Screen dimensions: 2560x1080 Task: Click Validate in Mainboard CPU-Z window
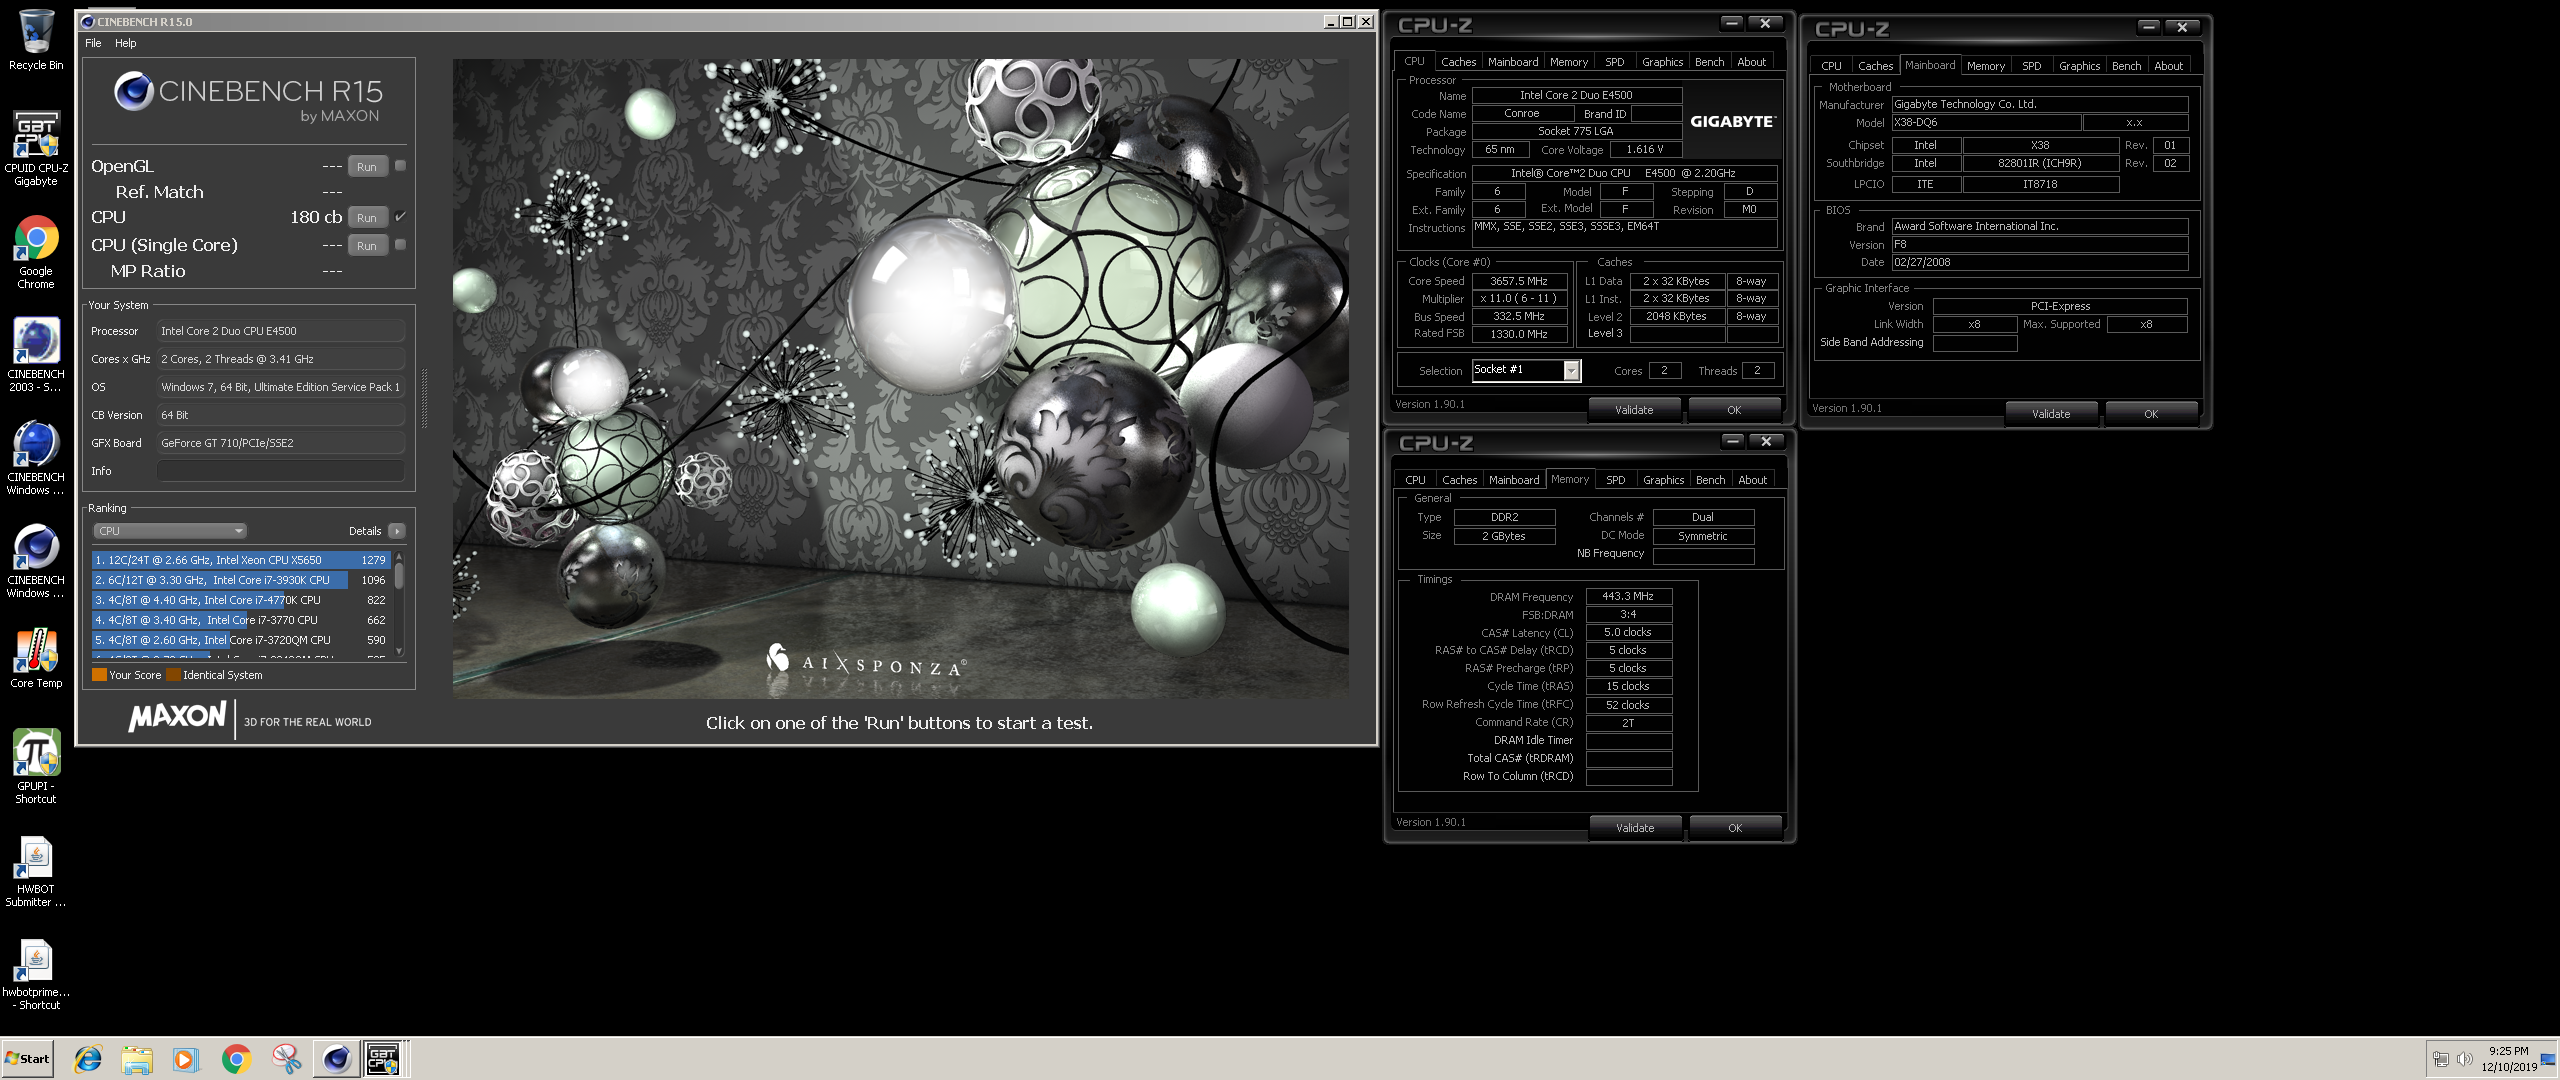point(2051,414)
